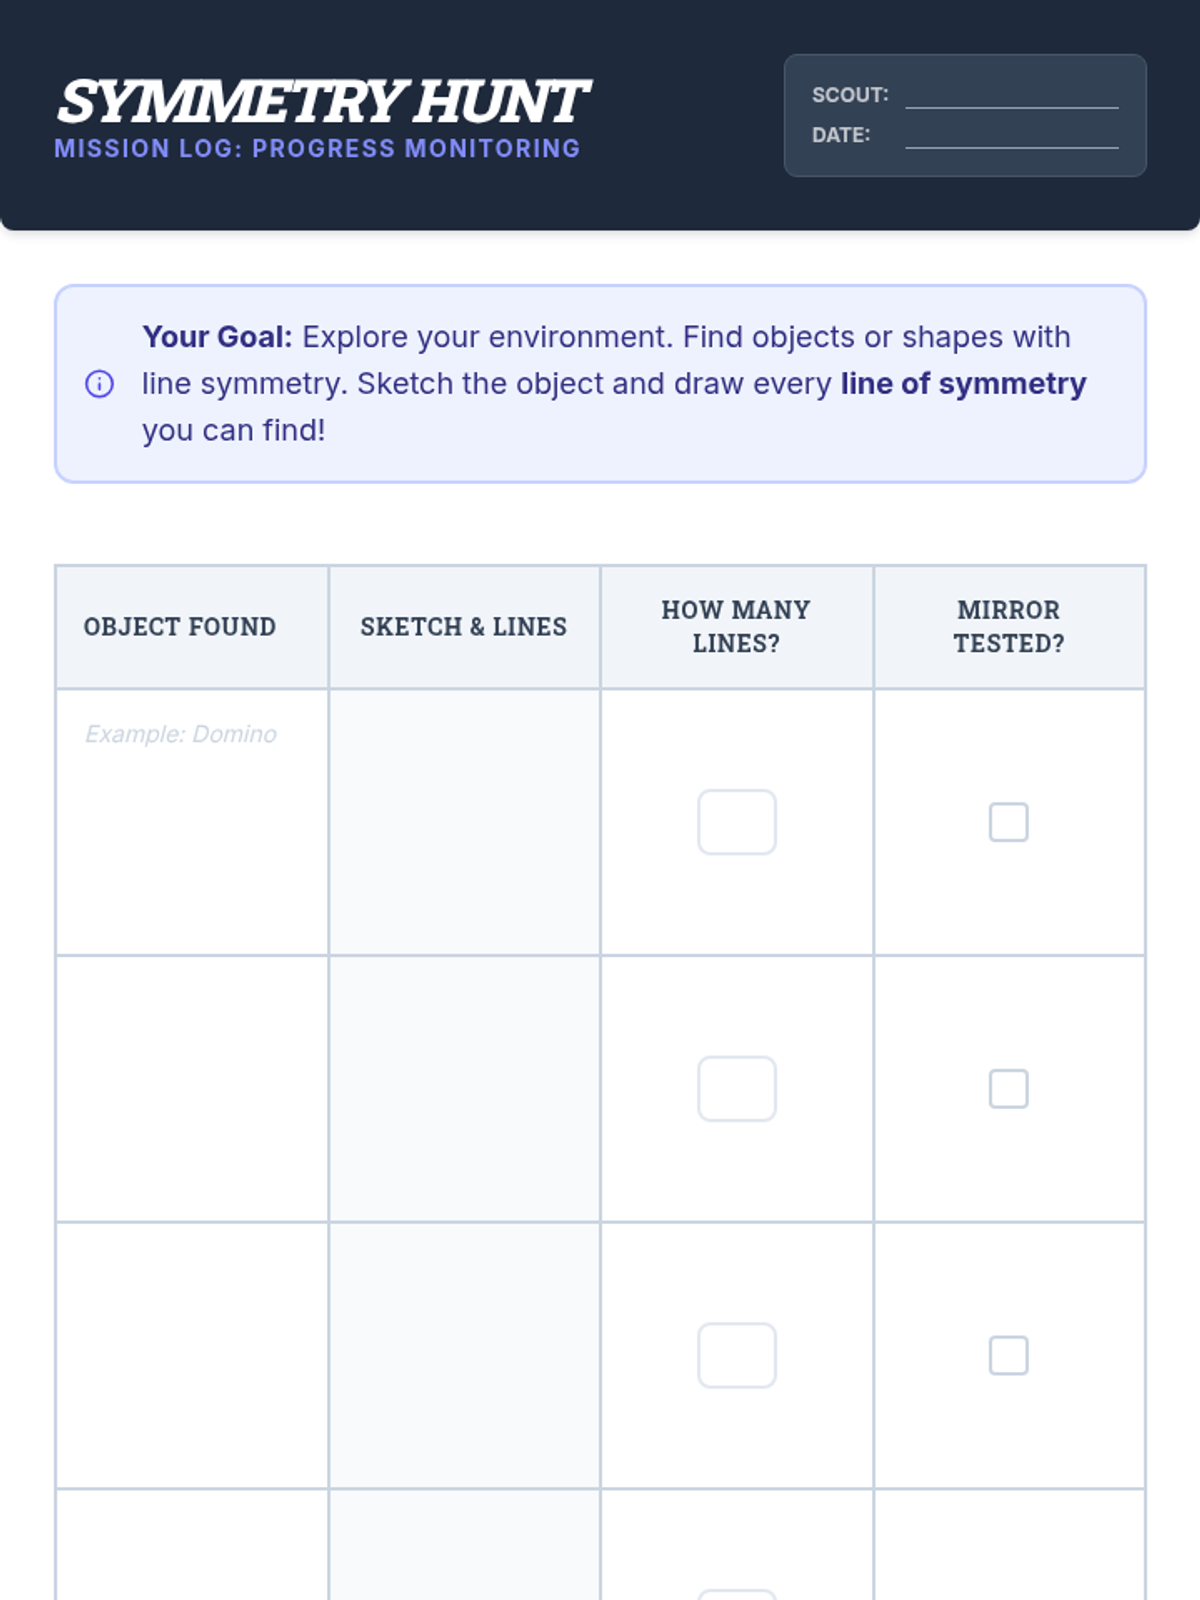Click the Symmetry Hunt title
The image size is (1200, 1600).
(x=323, y=102)
